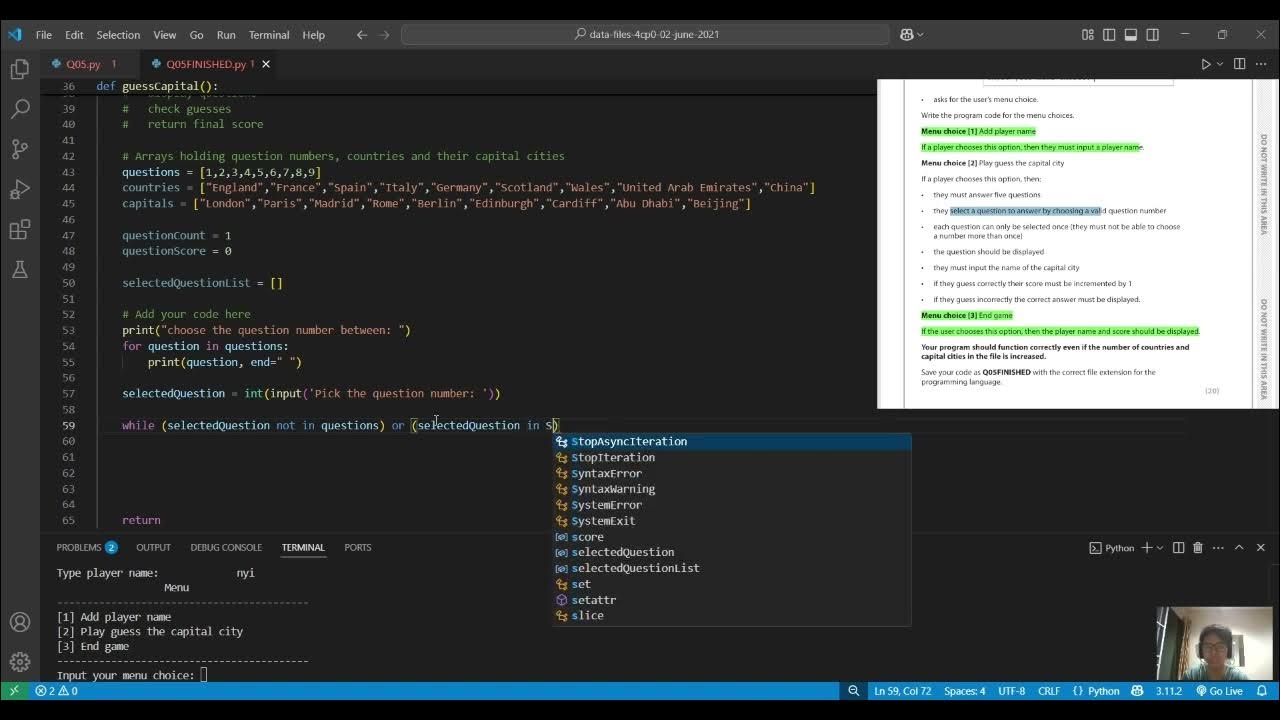This screenshot has height=720, width=1280.
Task: Switch to the Q05.py tab
Action: [83, 64]
